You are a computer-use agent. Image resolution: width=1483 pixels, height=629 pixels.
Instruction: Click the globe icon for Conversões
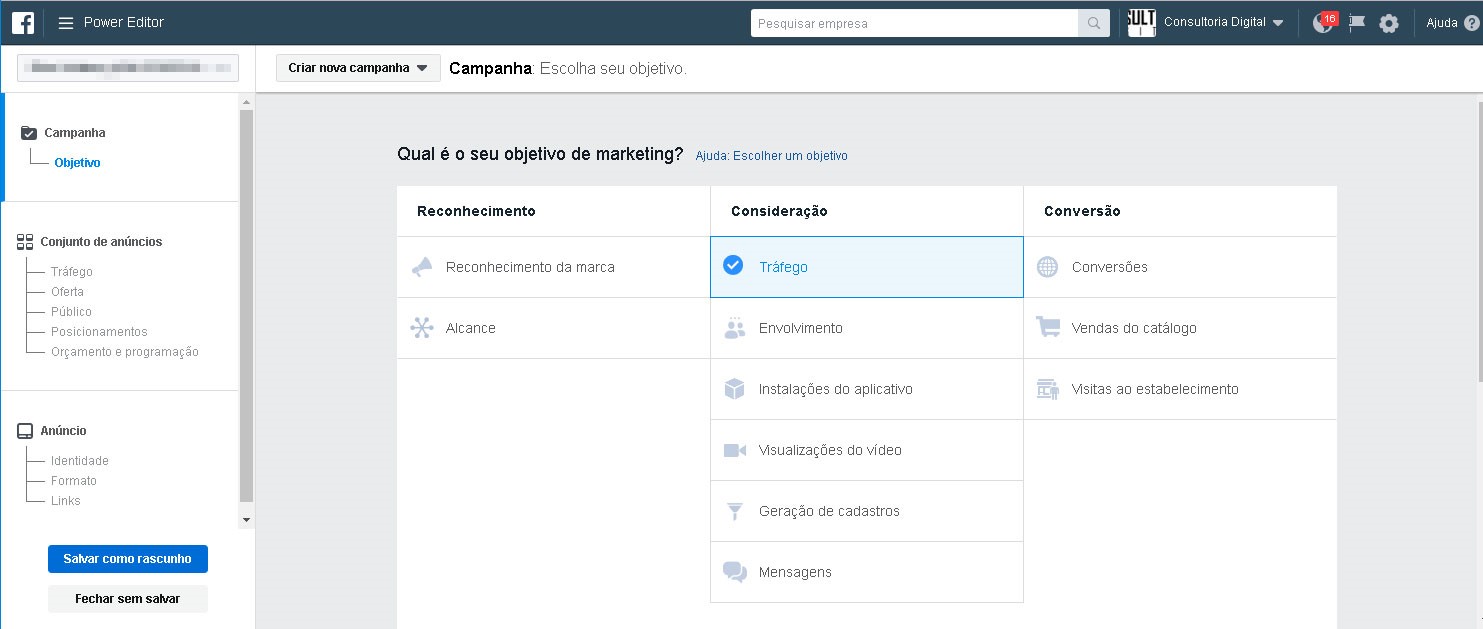tap(1047, 267)
